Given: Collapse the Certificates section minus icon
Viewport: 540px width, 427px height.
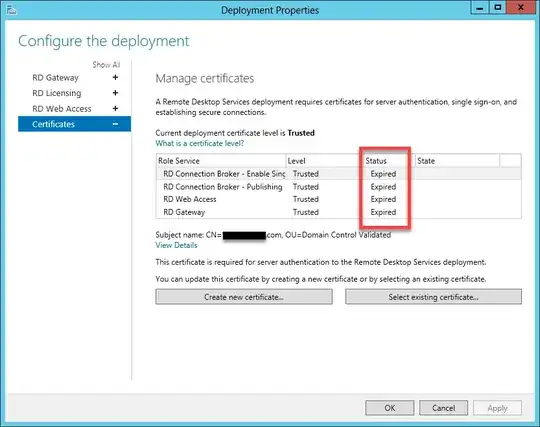Looking at the screenshot, I should coord(115,124).
